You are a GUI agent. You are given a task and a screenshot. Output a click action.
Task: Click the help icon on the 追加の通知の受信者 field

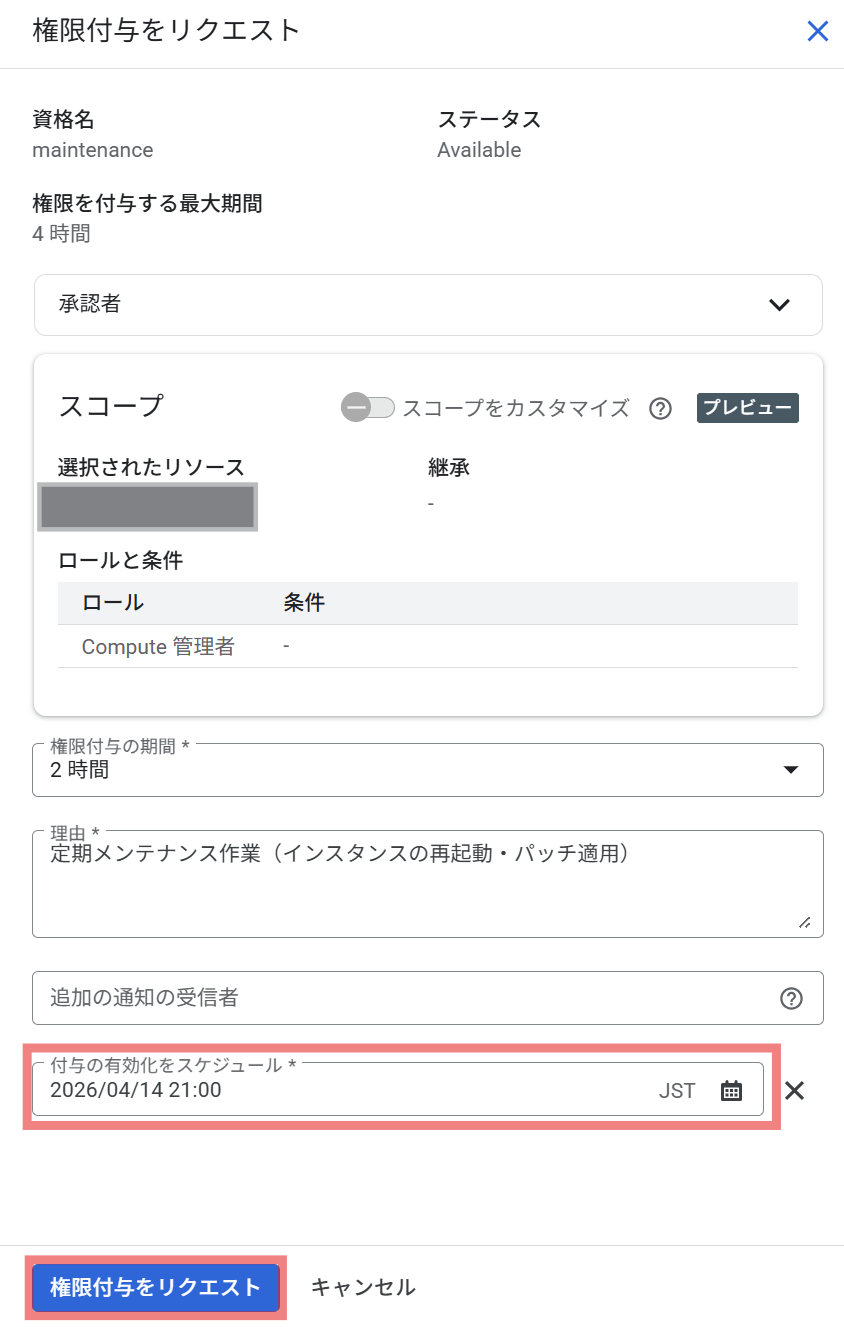pyautogui.click(x=791, y=997)
